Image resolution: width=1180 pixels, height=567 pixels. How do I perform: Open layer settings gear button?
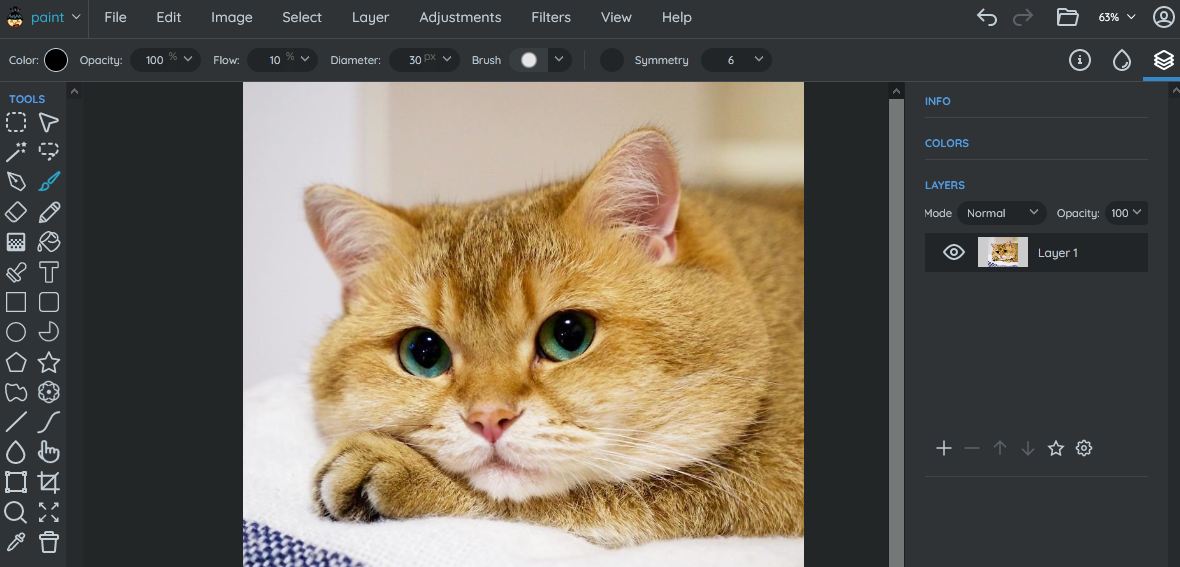(1084, 448)
